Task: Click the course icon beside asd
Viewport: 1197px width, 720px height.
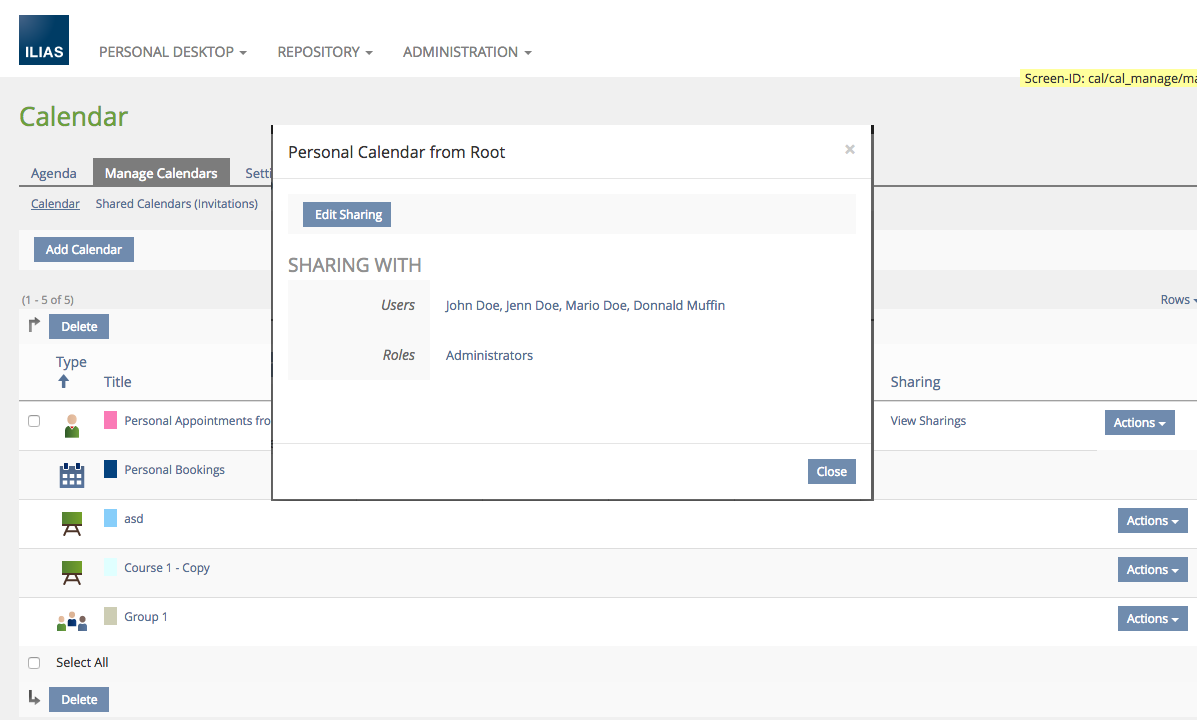Action: tap(71, 523)
